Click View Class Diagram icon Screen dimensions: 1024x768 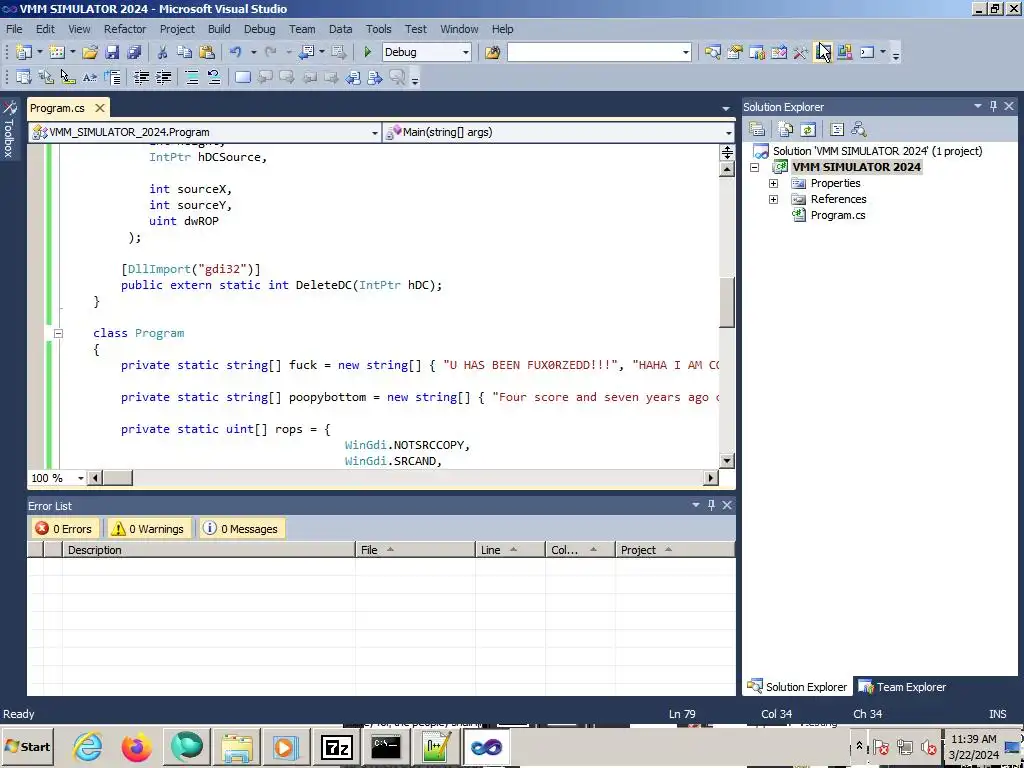tap(859, 129)
